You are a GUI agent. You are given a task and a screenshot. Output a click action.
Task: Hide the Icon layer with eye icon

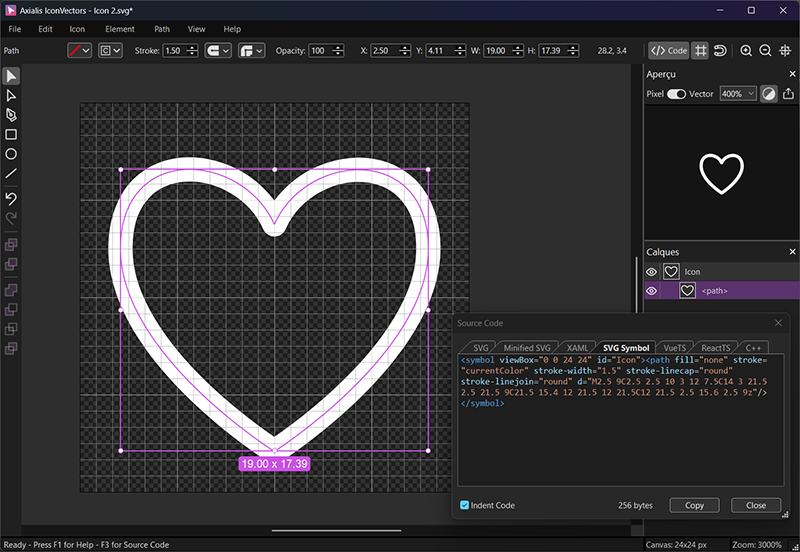pos(651,271)
